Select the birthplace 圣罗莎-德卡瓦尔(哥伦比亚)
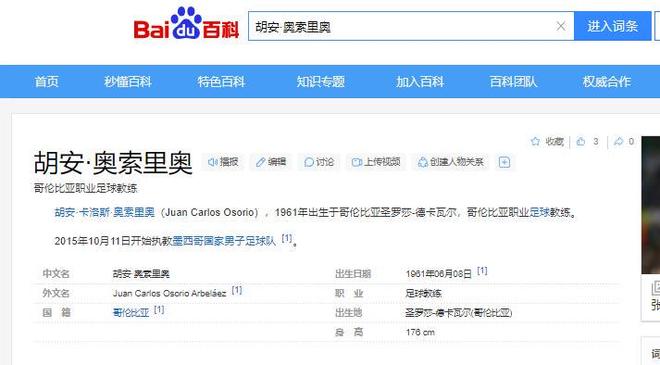660x365 pixels. 459,313
